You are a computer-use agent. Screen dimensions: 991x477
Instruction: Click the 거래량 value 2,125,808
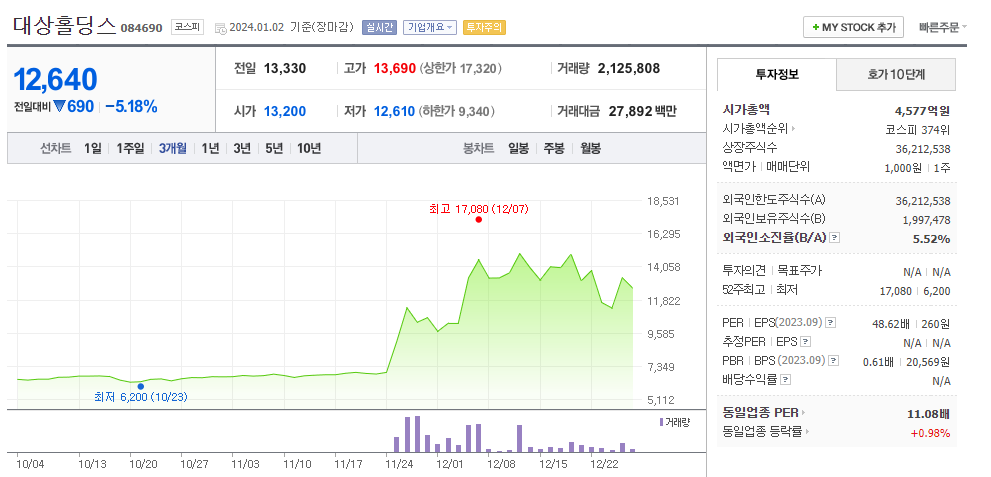click(628, 68)
